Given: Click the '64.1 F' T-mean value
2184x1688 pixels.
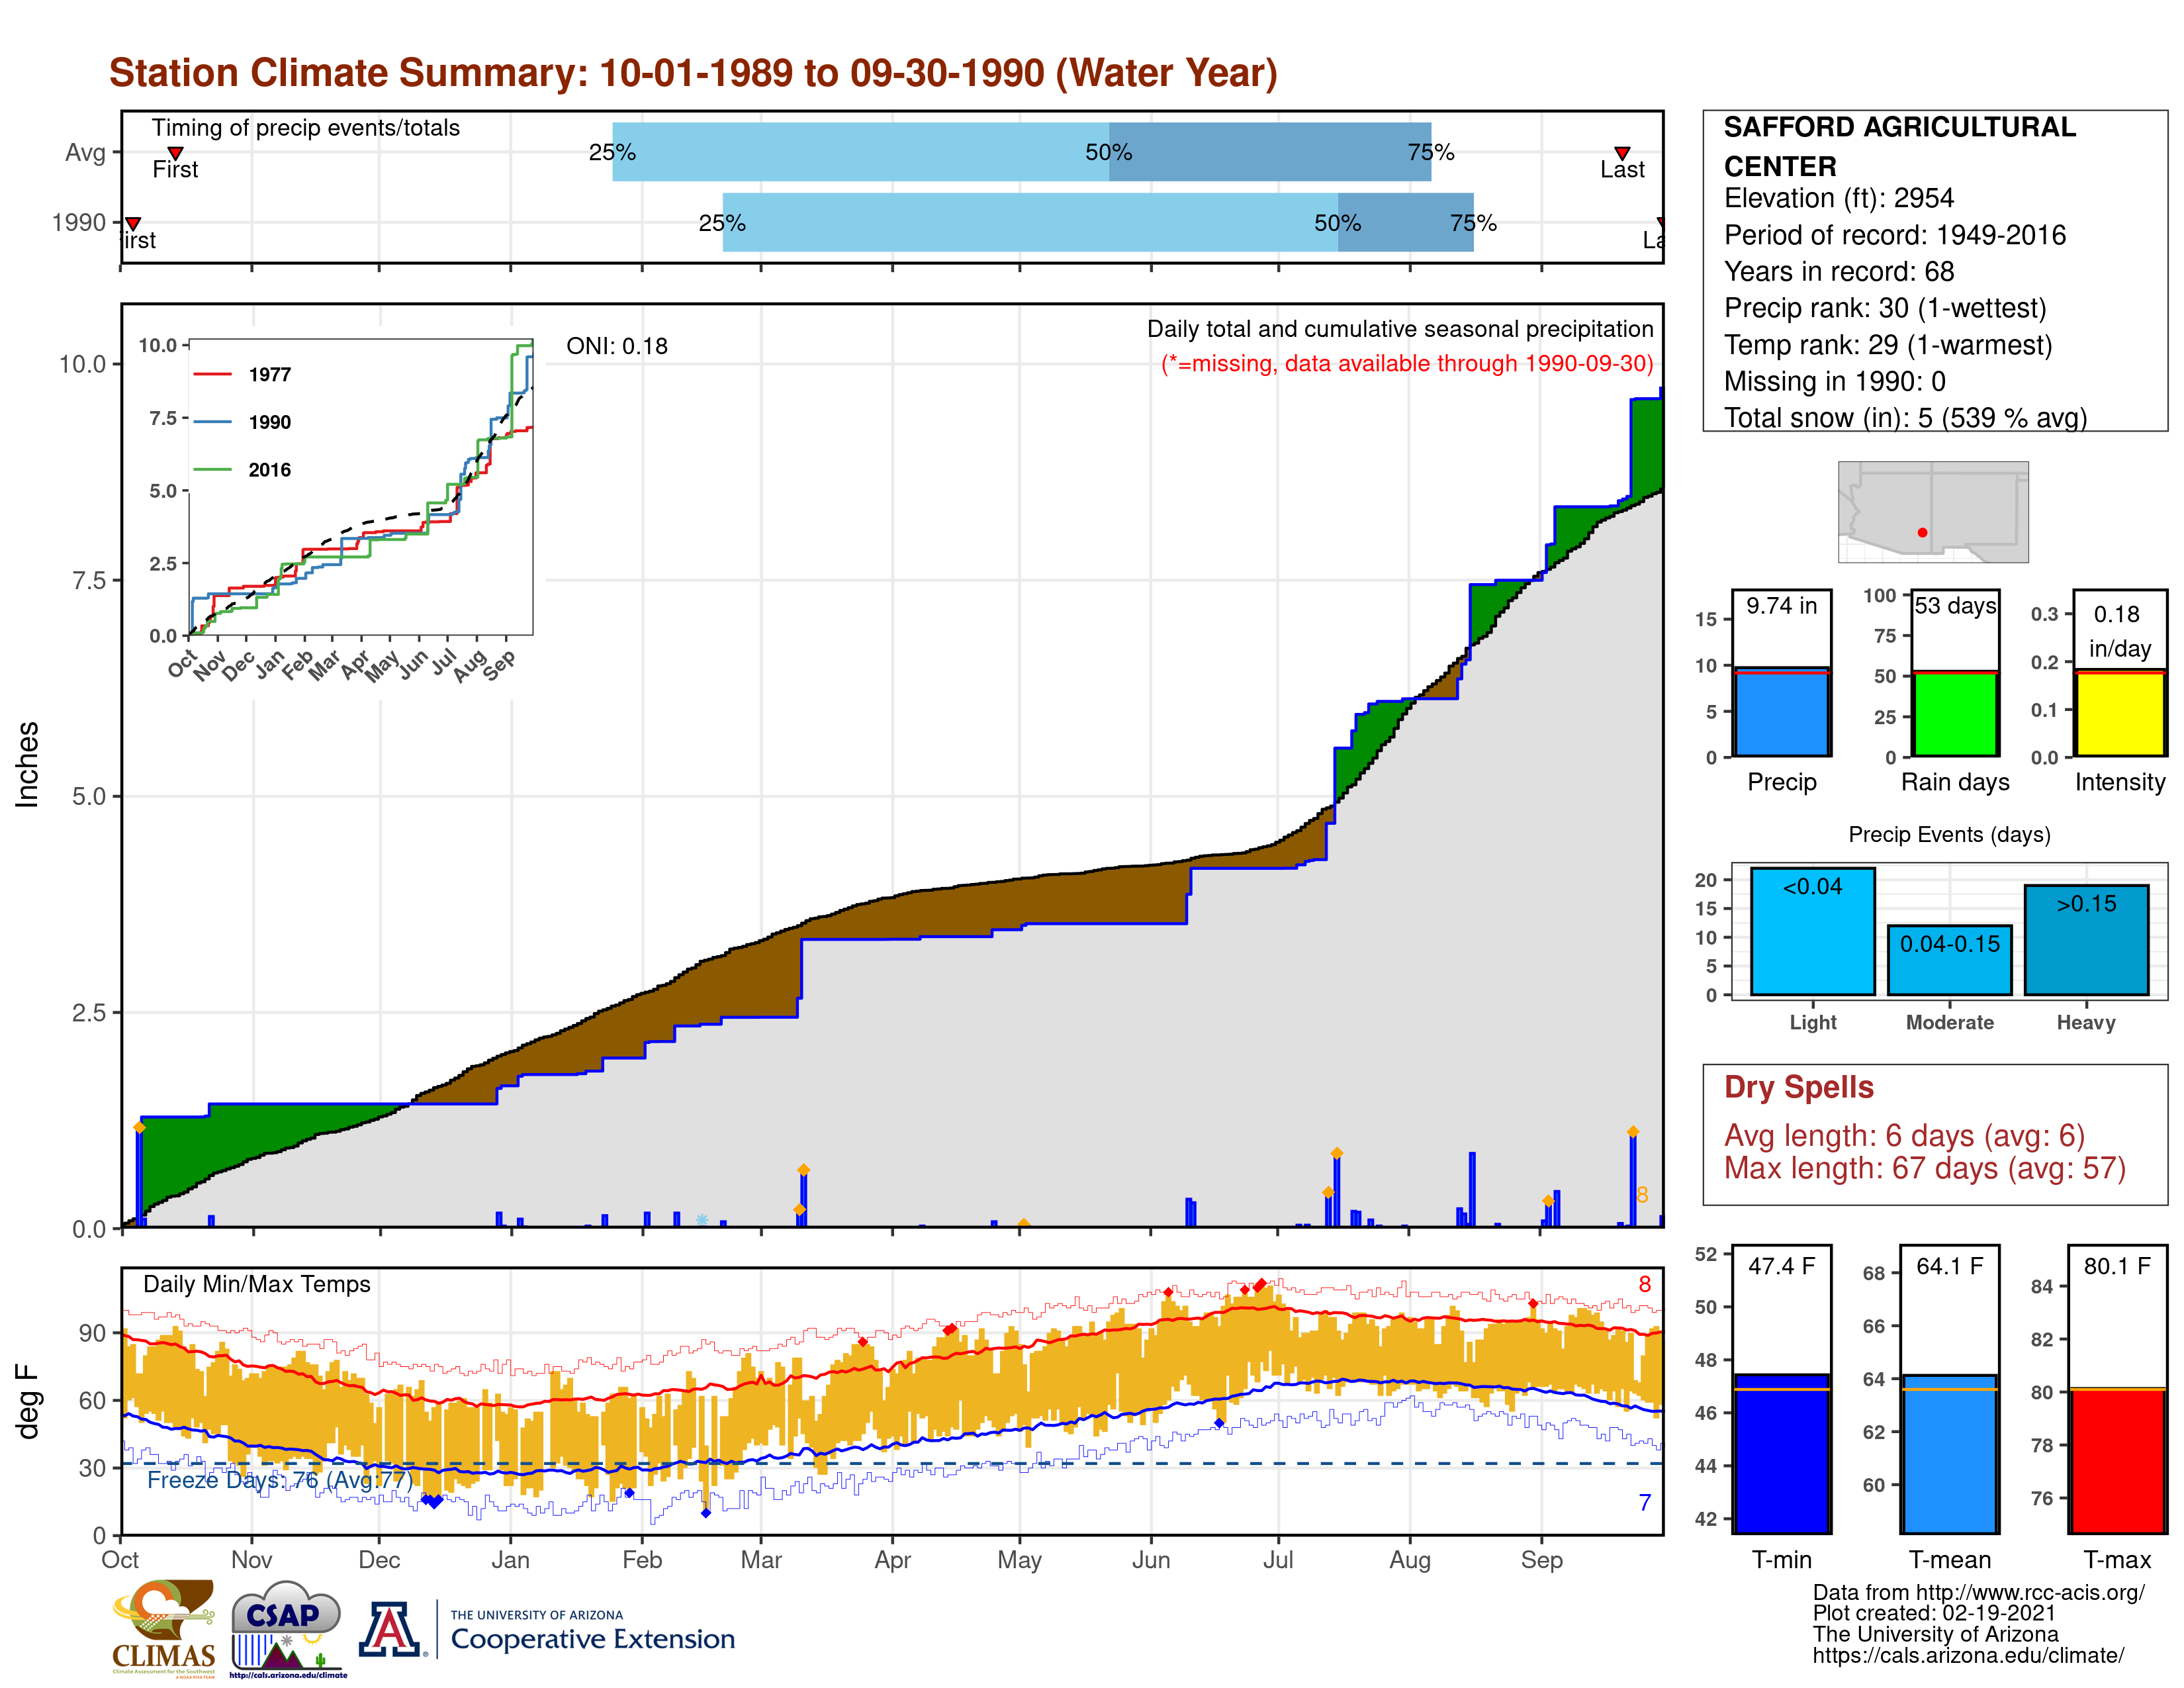Looking at the screenshot, I should 1949,1266.
